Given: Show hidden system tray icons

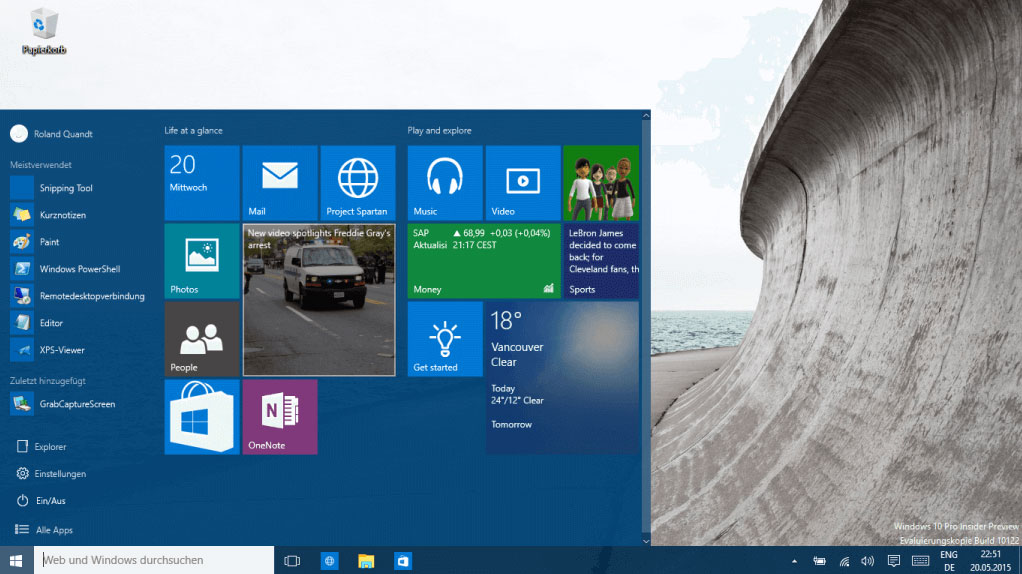Looking at the screenshot, I should coord(794,561).
